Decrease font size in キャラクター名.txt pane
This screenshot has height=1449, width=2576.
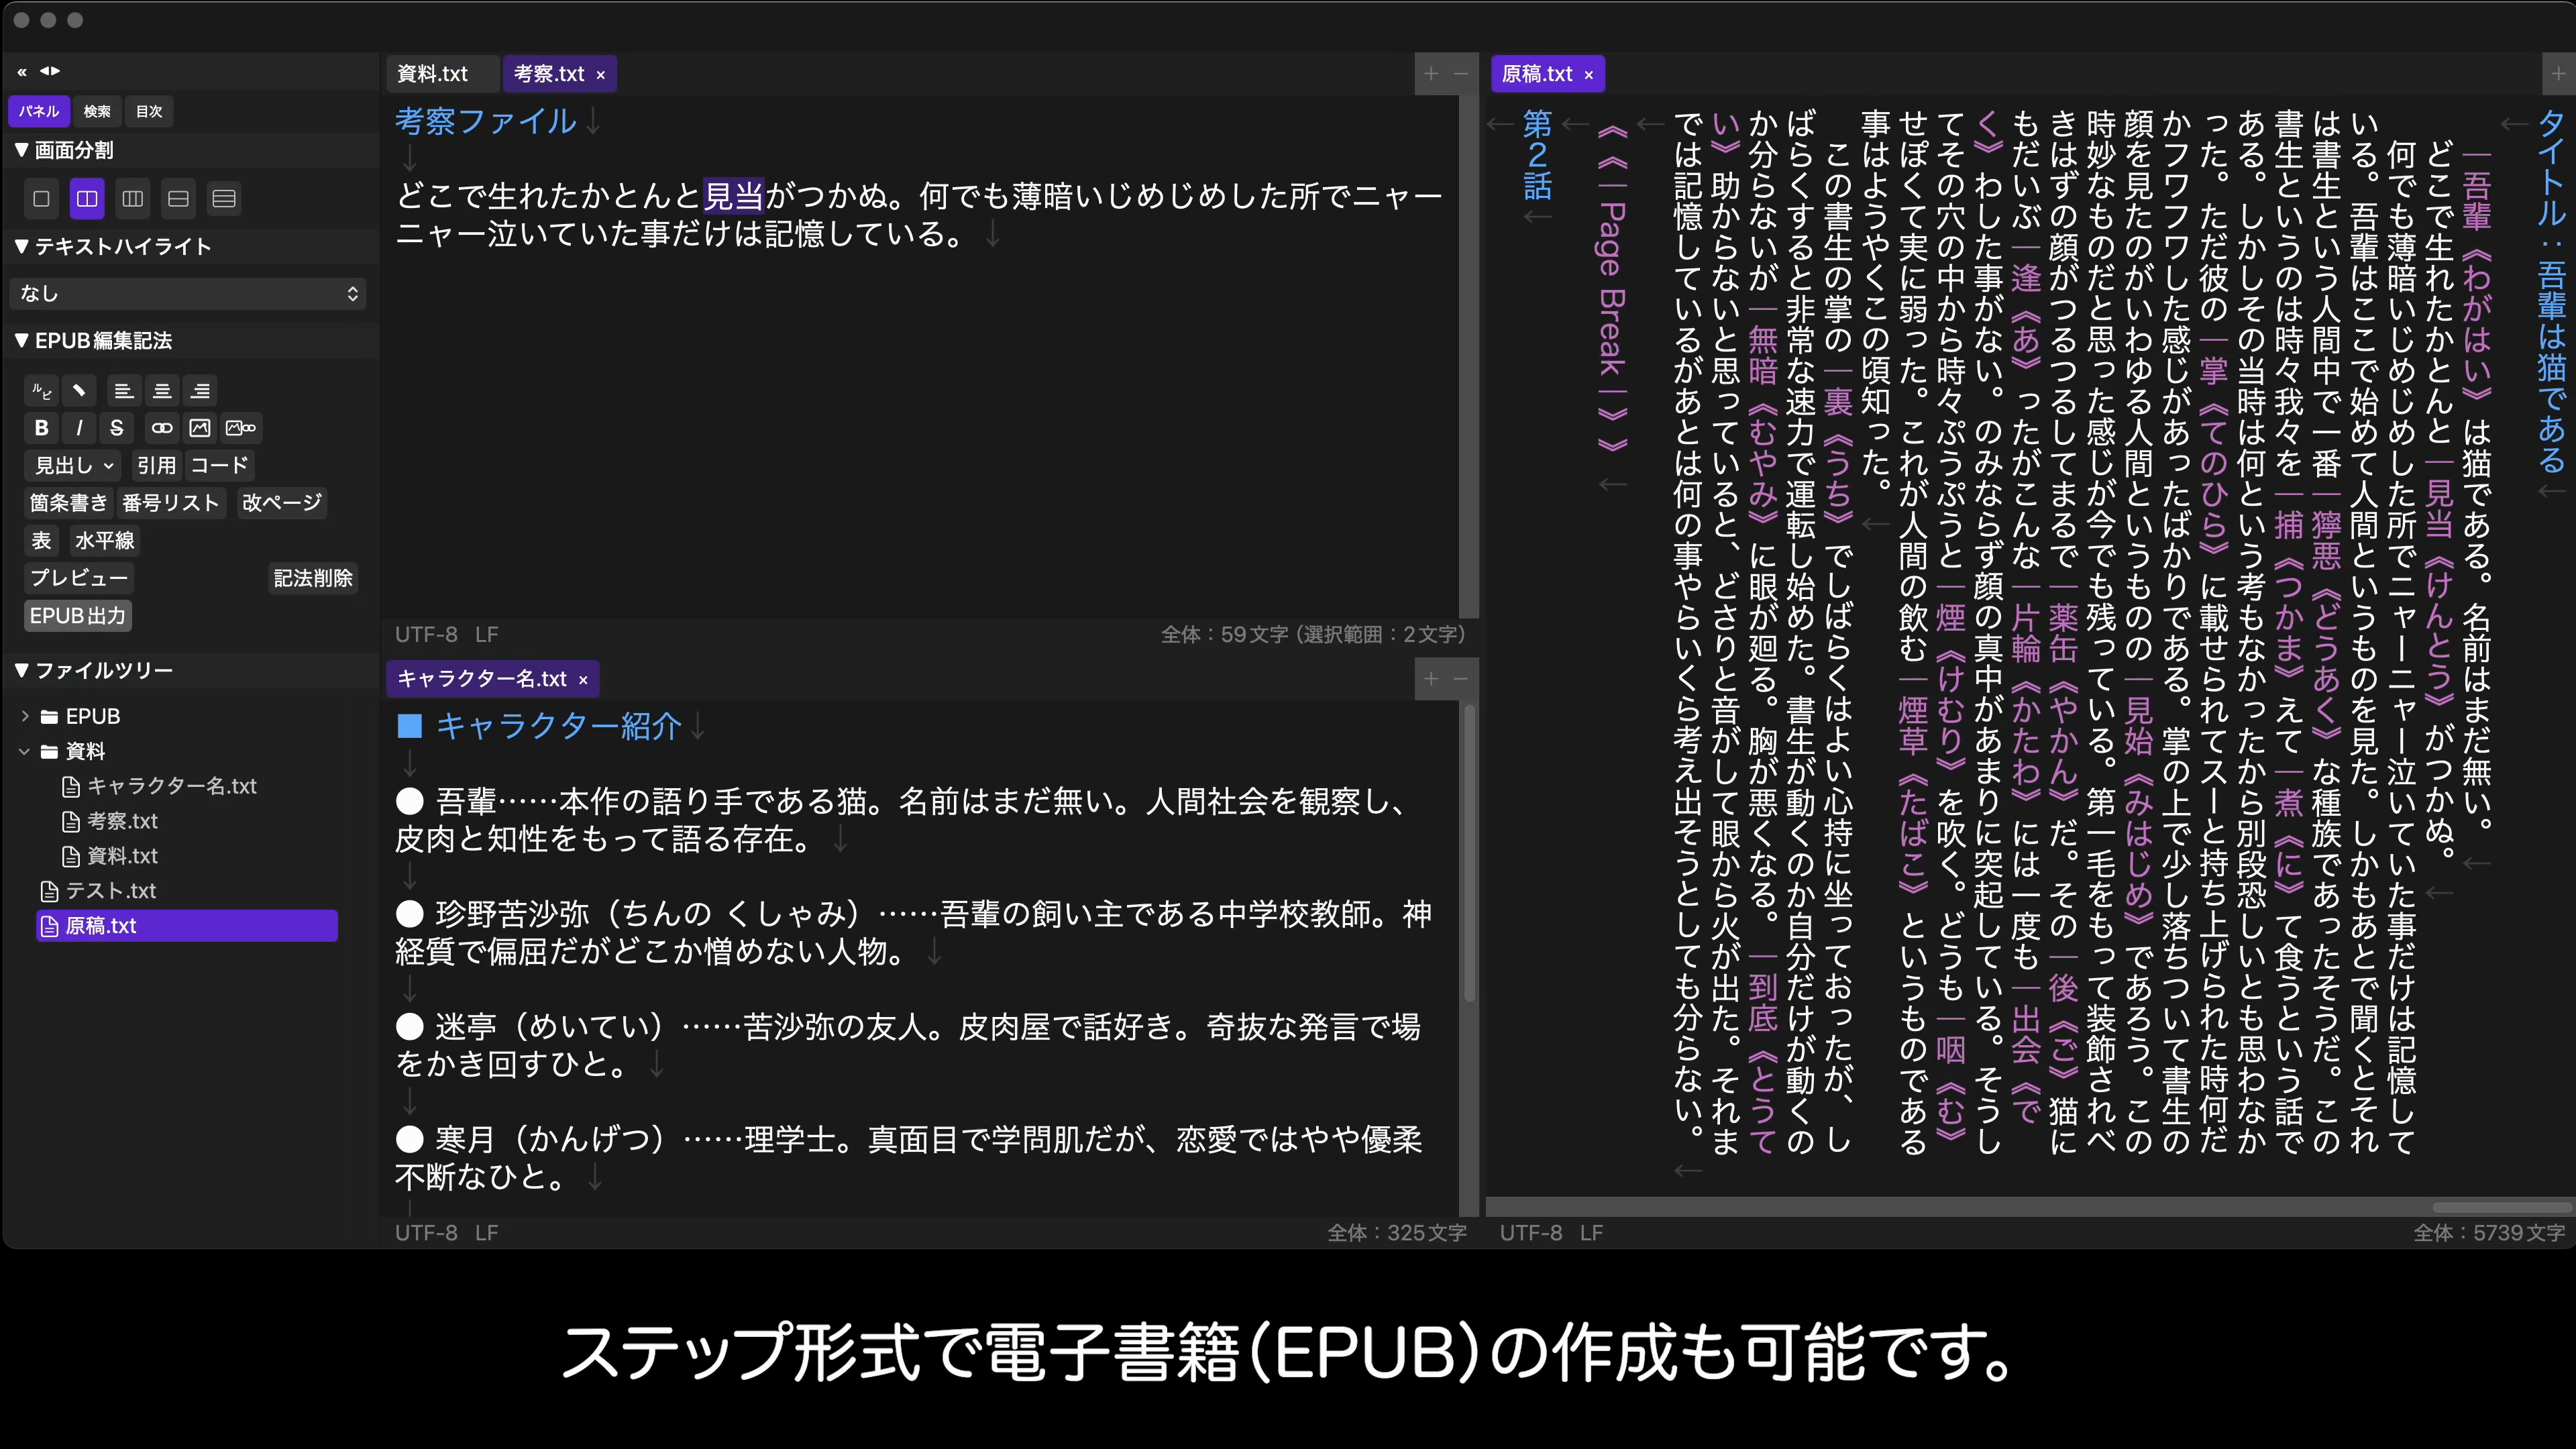click(1460, 679)
